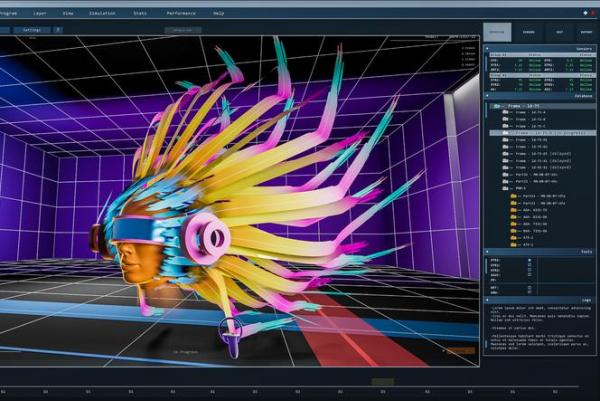Click the small button beside Settings
Viewport: 600px width, 401px height.
(x=58, y=30)
